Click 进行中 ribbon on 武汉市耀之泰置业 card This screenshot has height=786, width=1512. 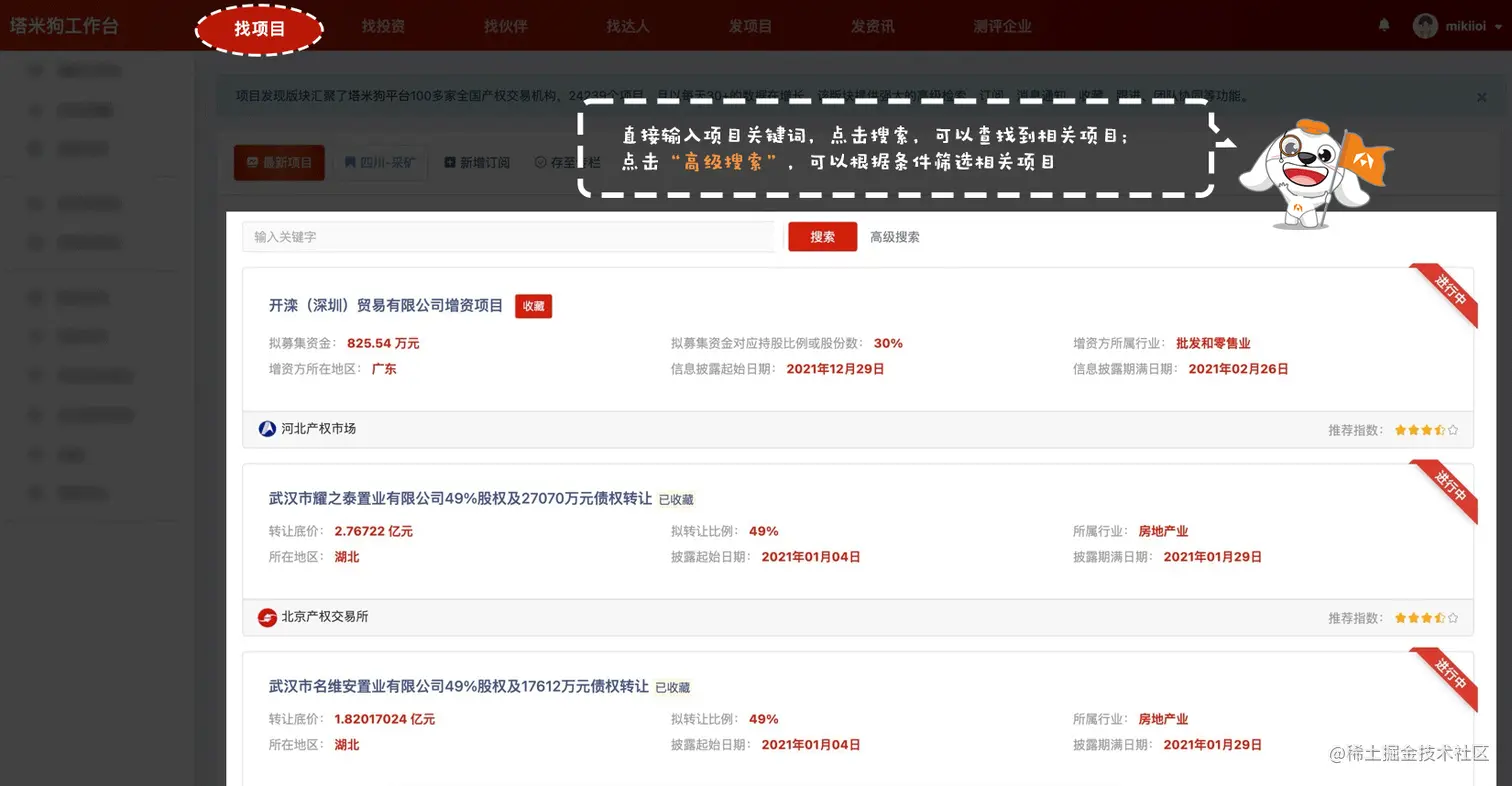point(1447,489)
